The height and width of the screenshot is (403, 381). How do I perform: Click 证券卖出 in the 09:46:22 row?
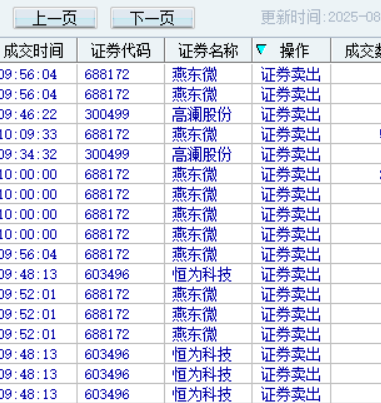pos(291,114)
